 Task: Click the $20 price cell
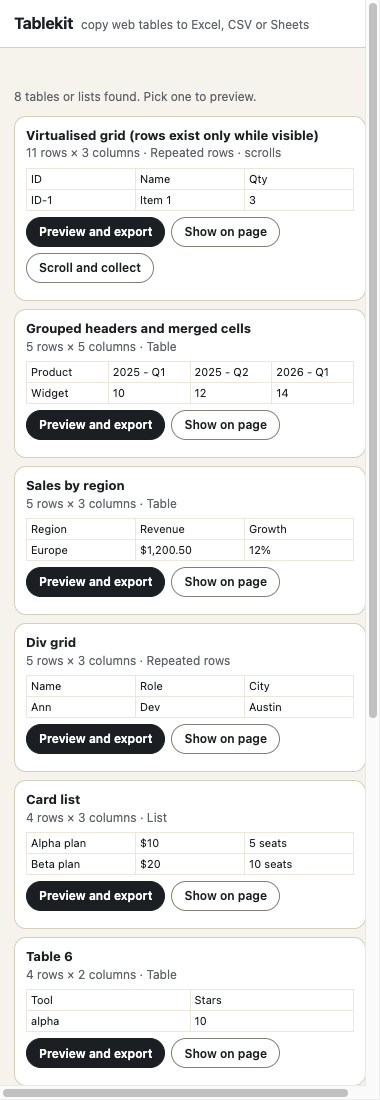pyautogui.click(x=190, y=865)
